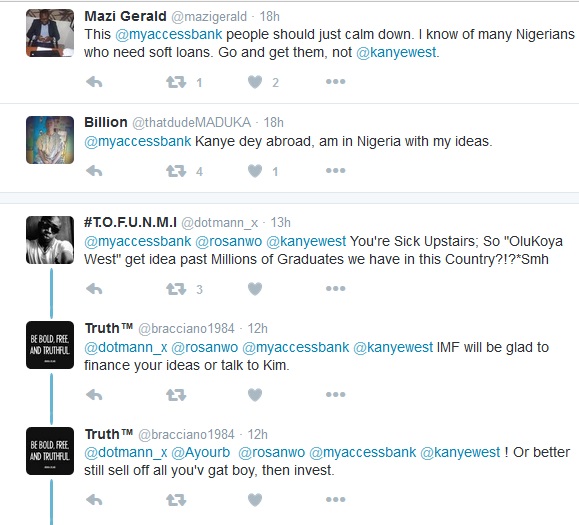Reply to Truth's IMF tweet

pyautogui.click(x=94, y=395)
